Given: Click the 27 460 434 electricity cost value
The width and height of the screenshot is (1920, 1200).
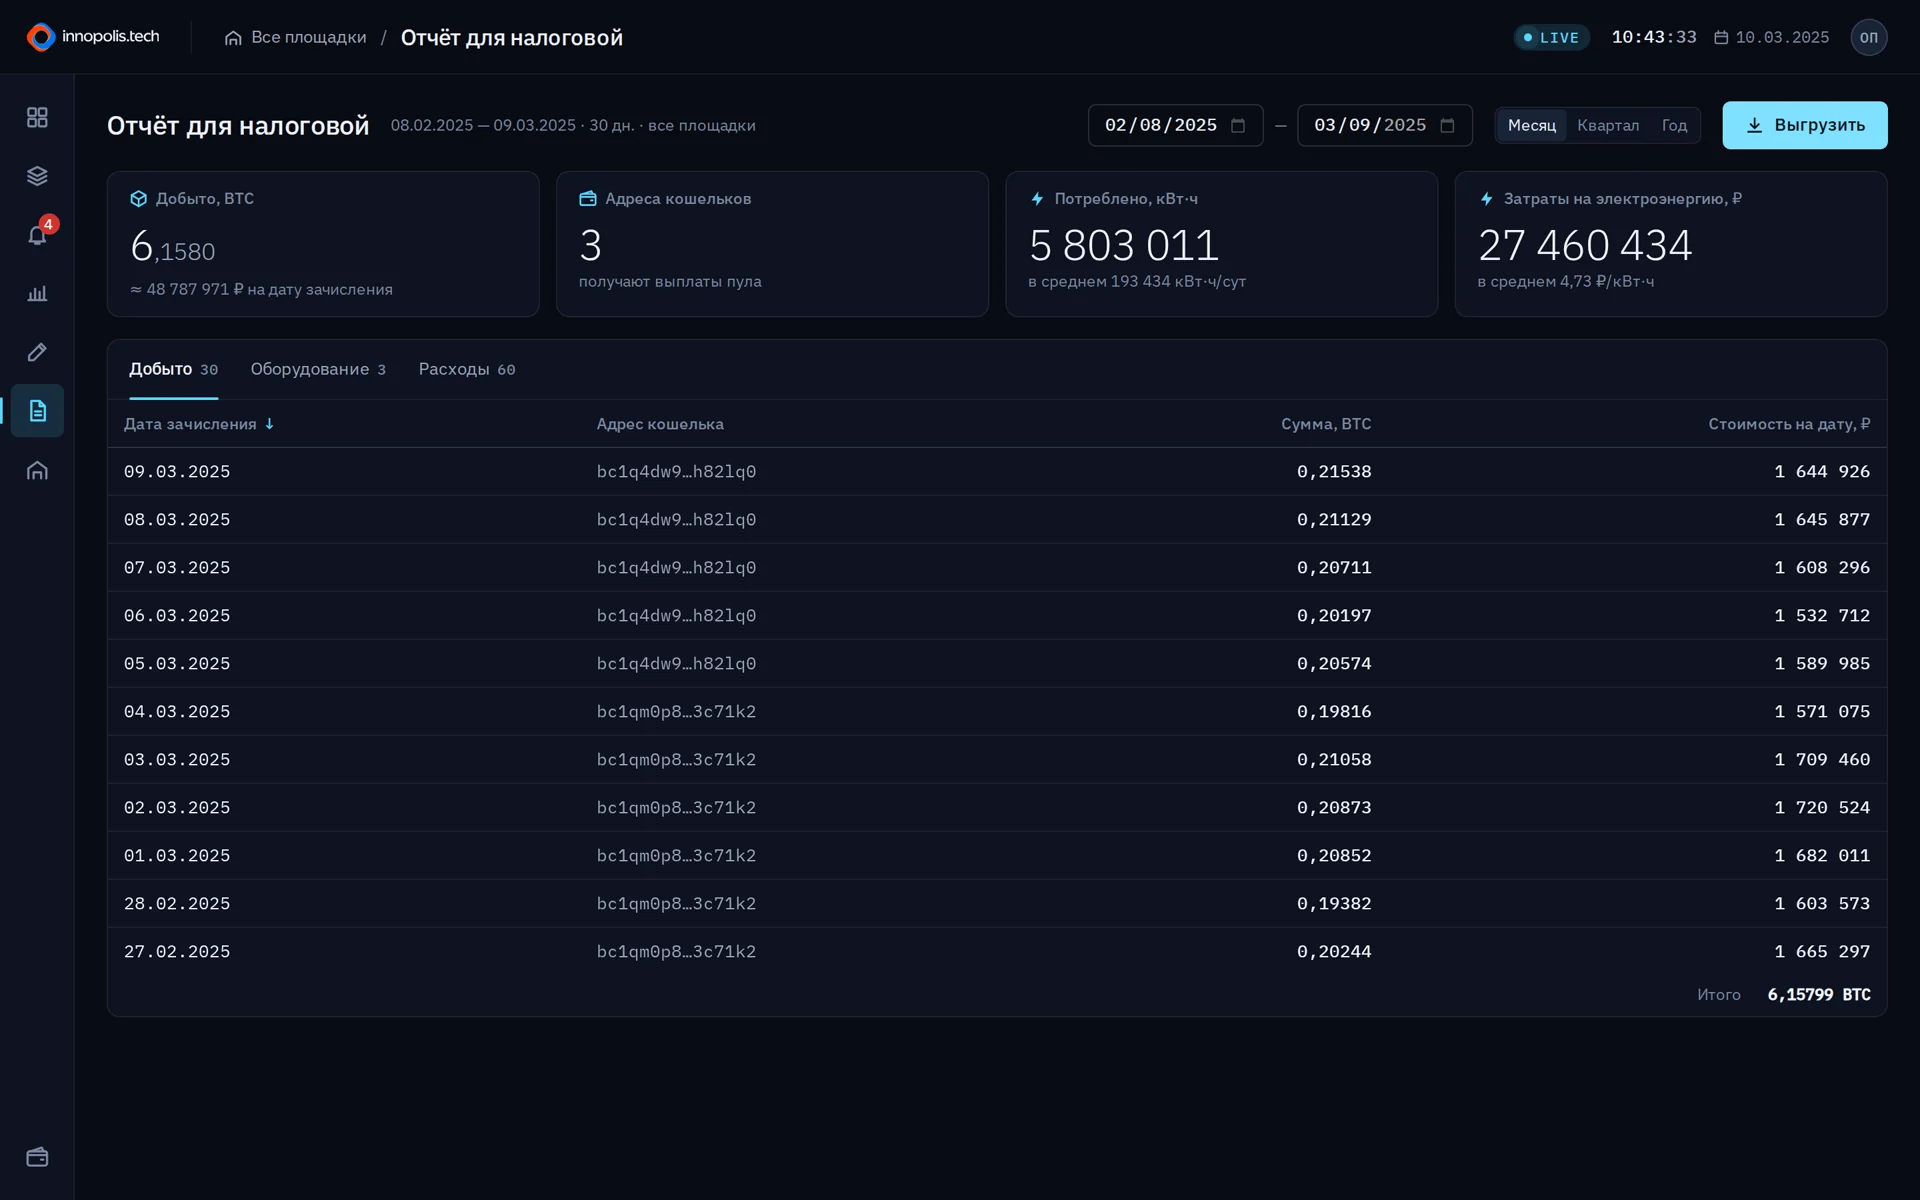Looking at the screenshot, I should 1585,245.
